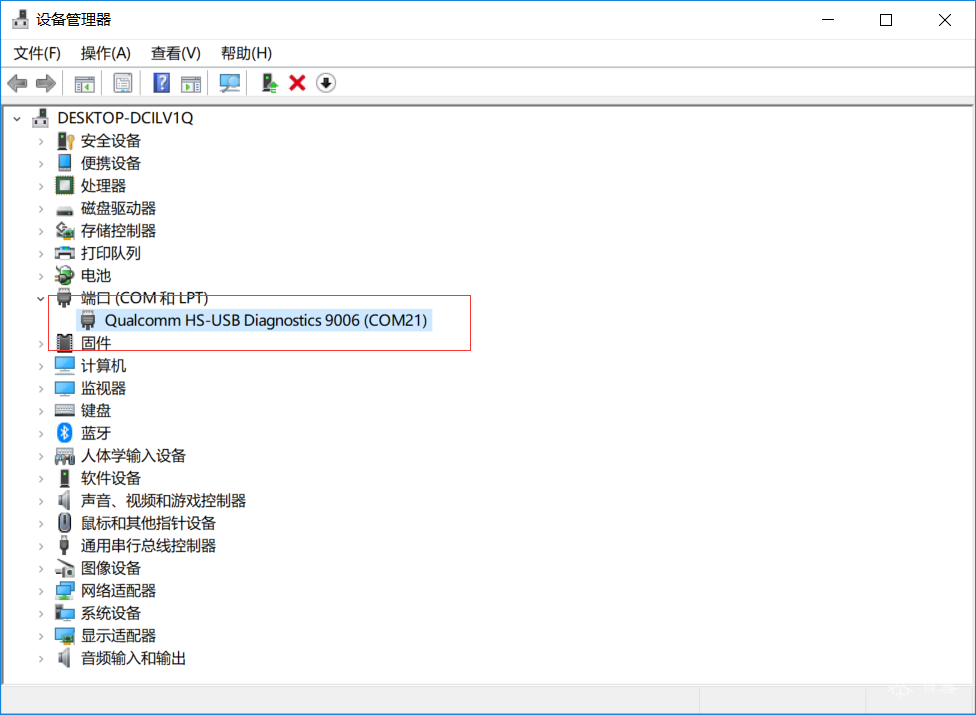976x715 pixels.
Task: Click the 处理器 chip icon
Action: pyautogui.click(x=65, y=185)
